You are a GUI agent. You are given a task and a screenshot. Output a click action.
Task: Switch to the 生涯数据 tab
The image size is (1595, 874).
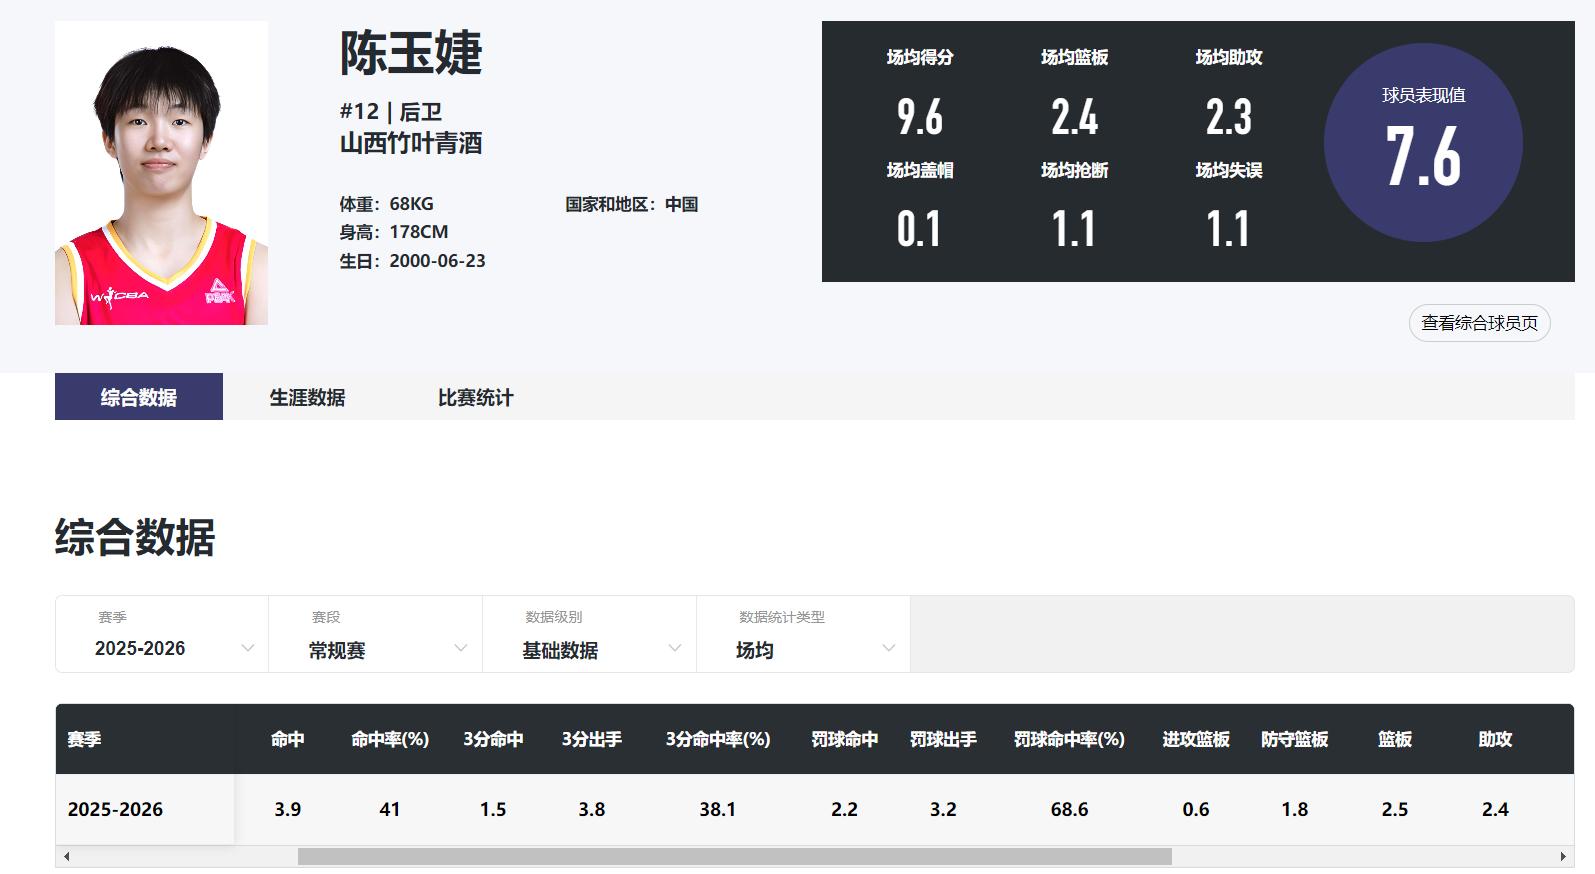coord(307,397)
